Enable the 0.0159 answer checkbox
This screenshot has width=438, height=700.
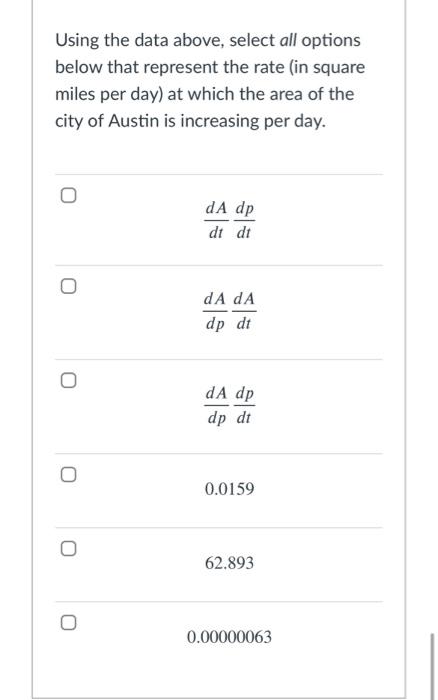[x=68, y=475]
